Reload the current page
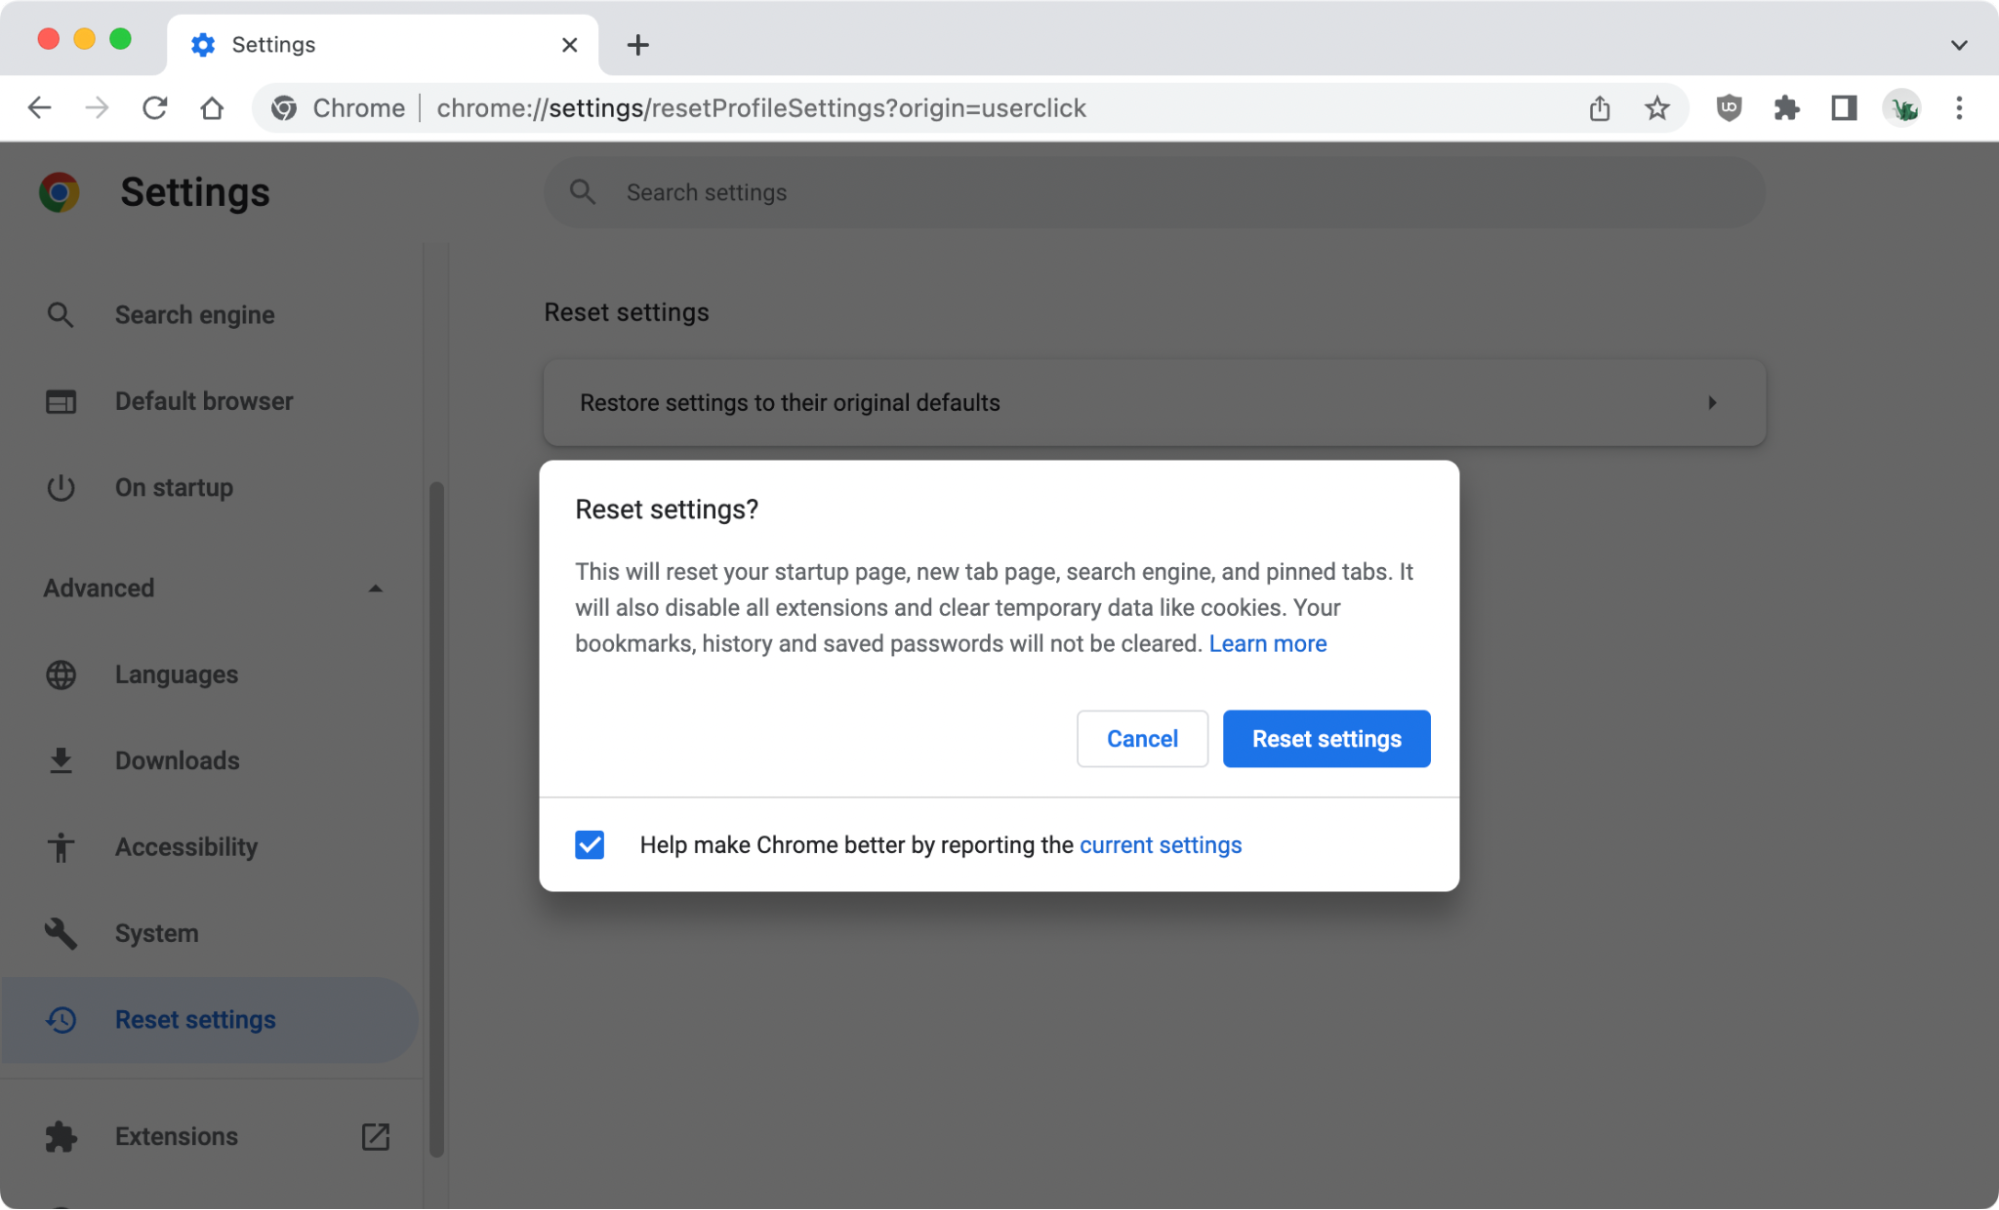Screen dimensions: 1999x1210 pos(154,108)
